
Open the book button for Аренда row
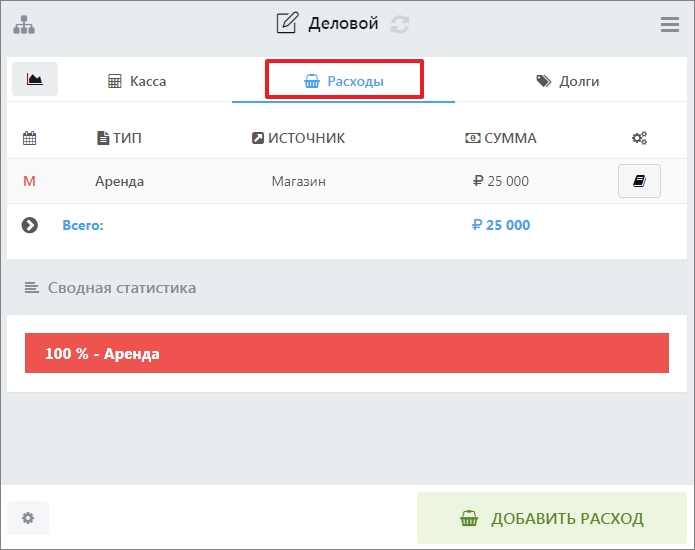point(639,181)
